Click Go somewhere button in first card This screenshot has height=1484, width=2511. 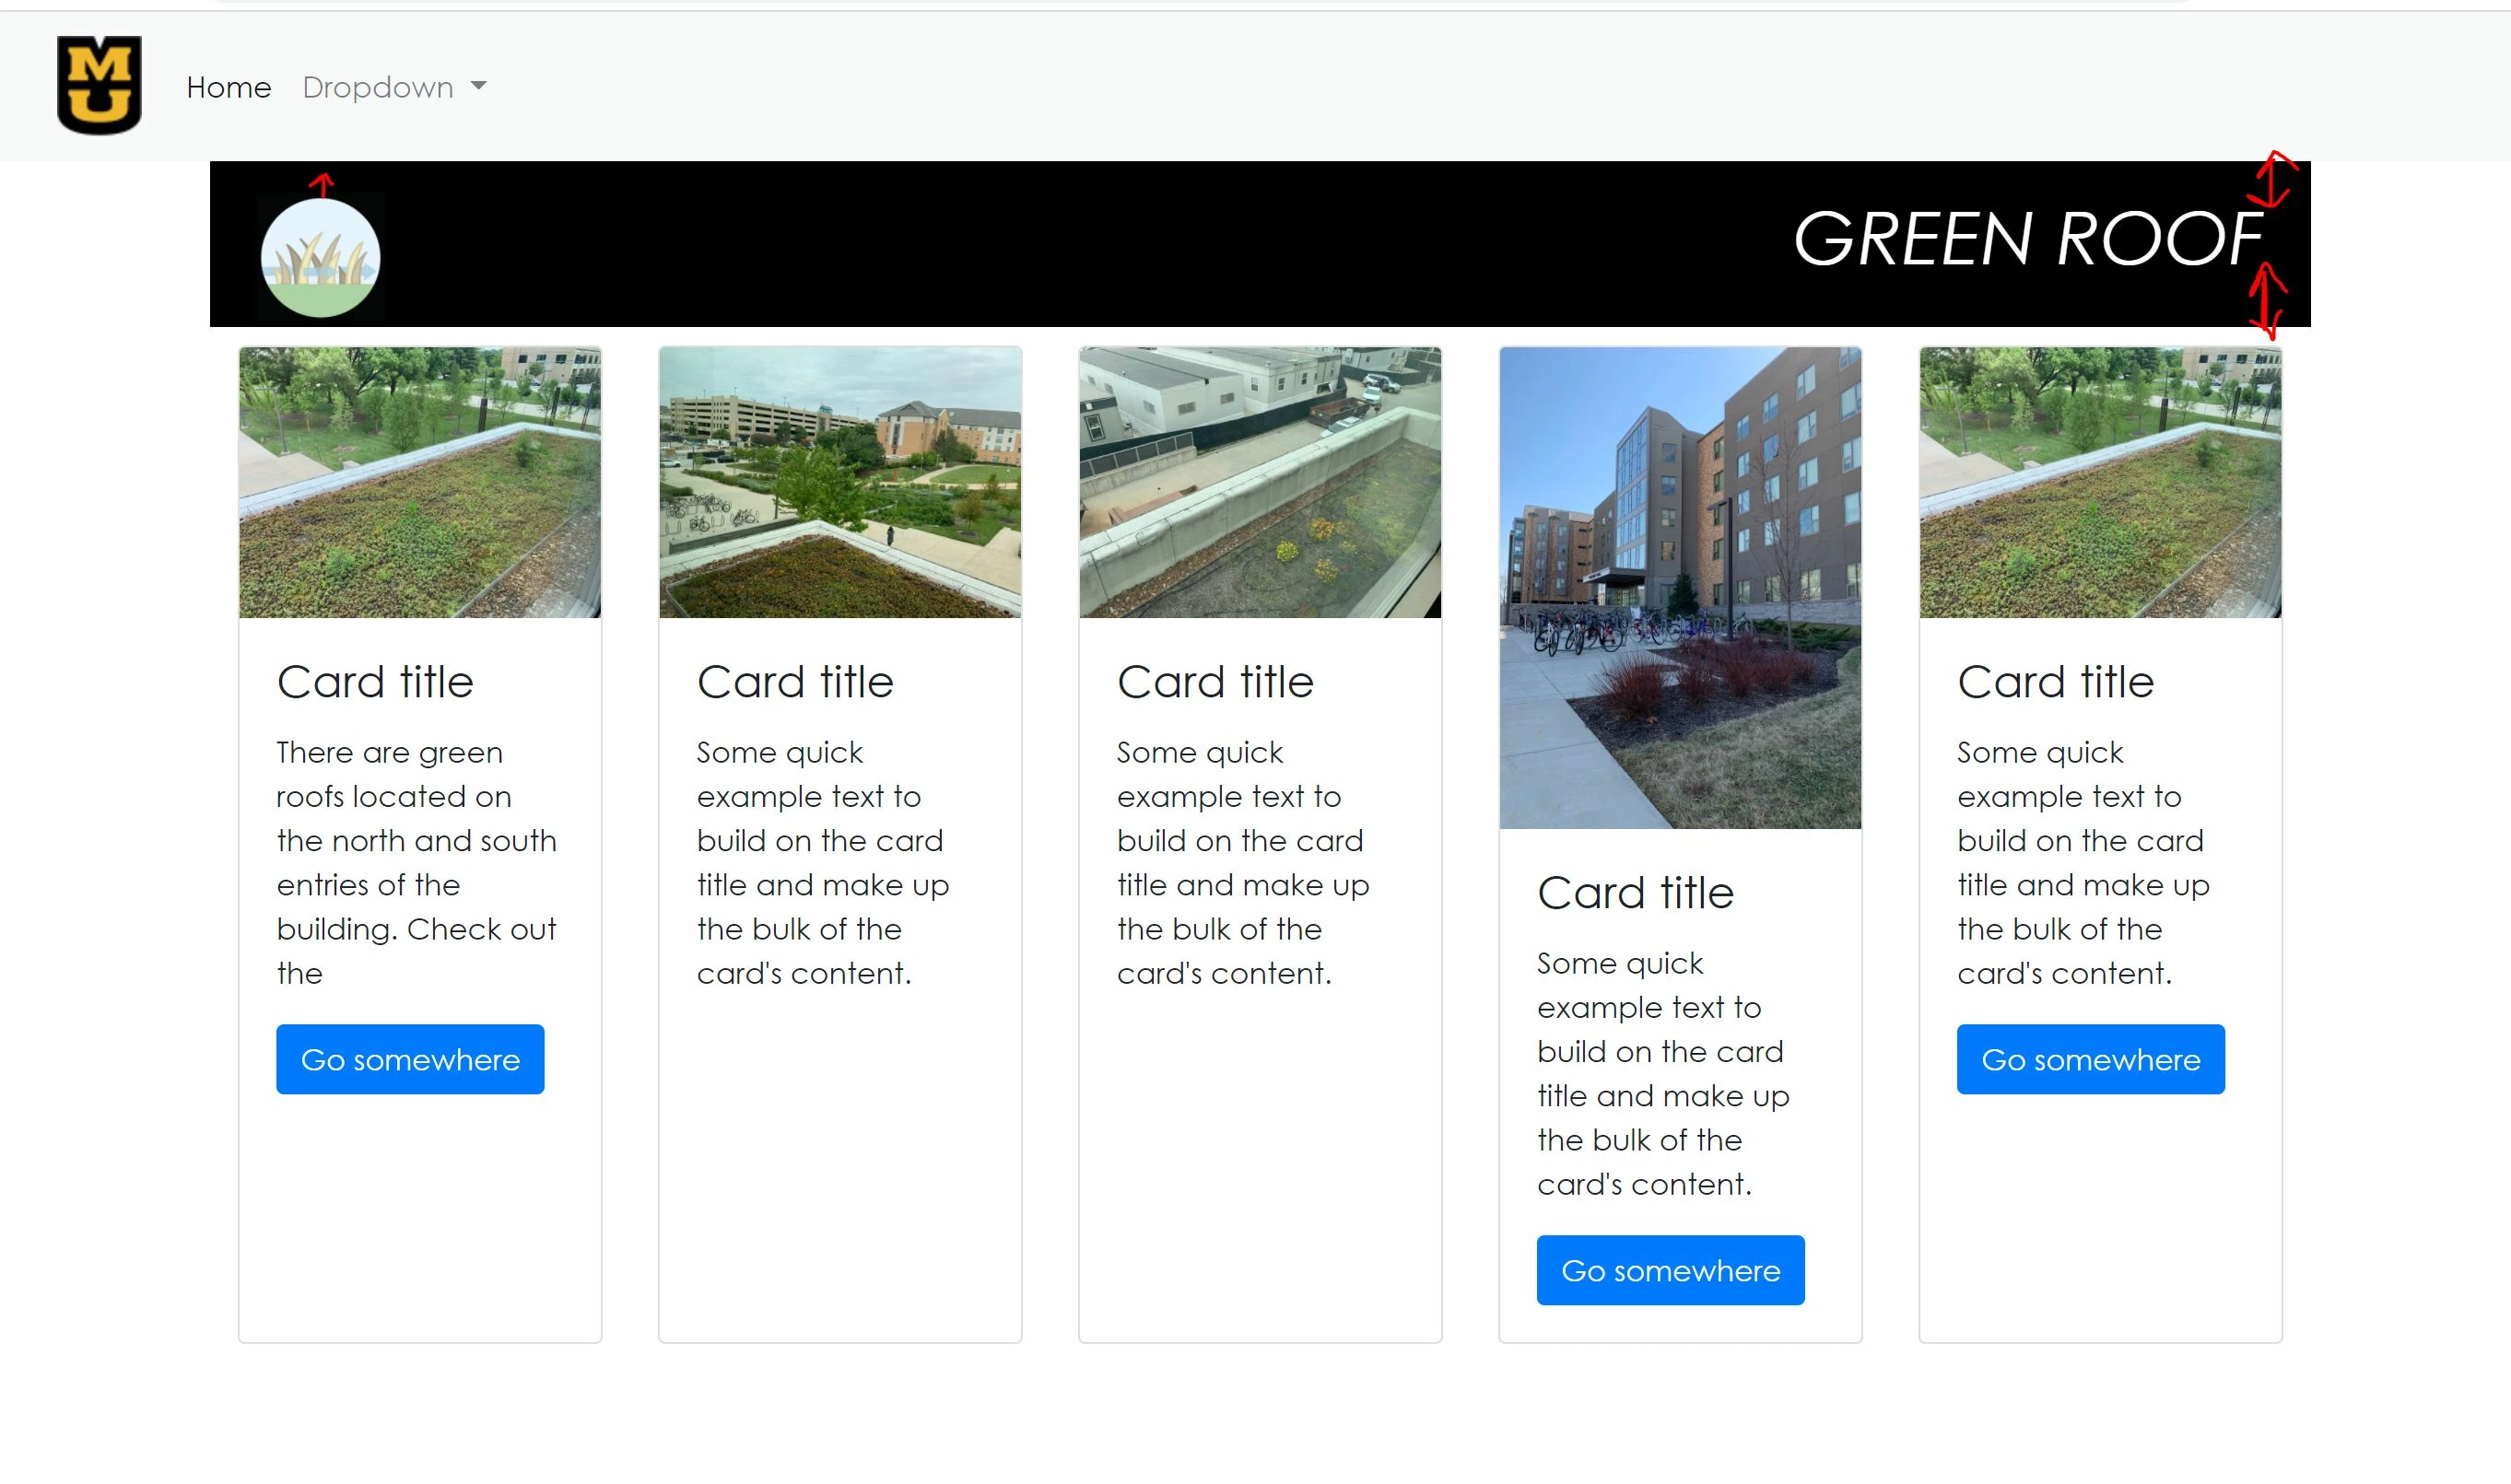[410, 1059]
